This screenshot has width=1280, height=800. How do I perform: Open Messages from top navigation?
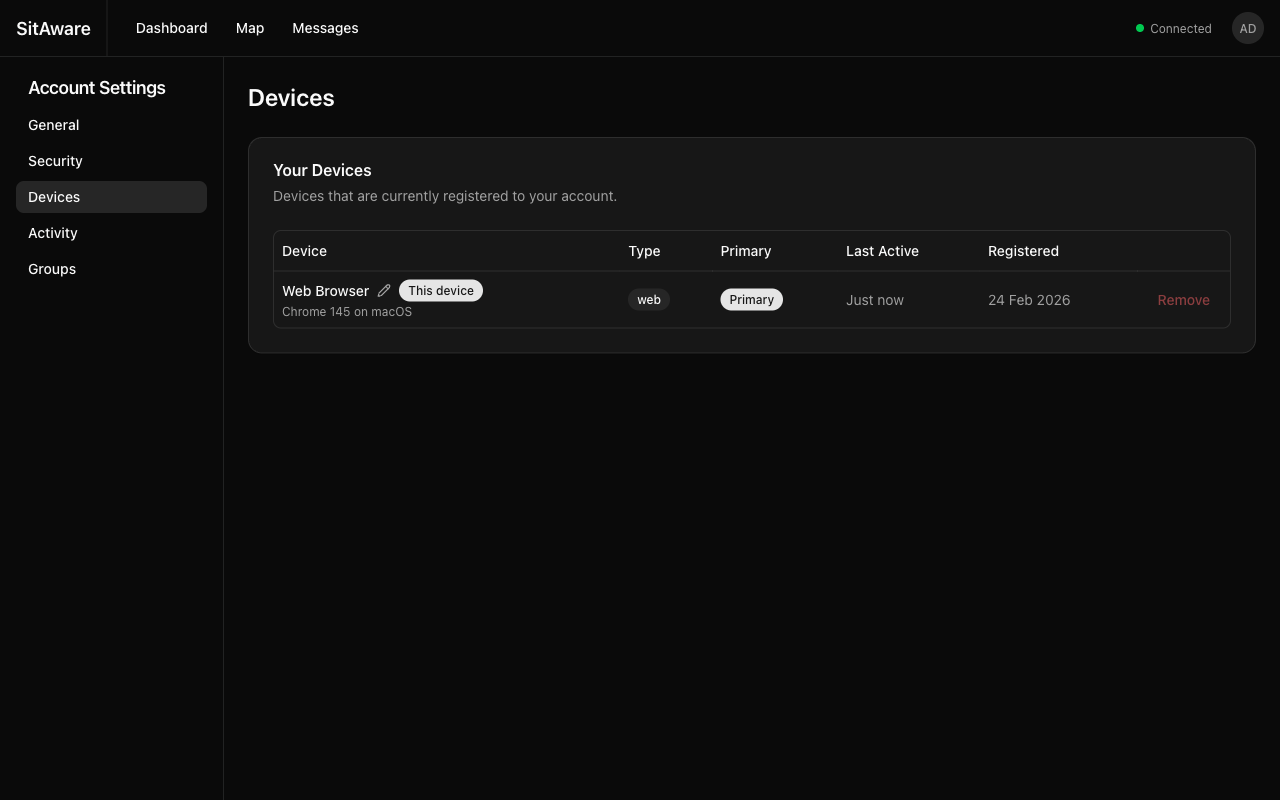click(x=325, y=28)
